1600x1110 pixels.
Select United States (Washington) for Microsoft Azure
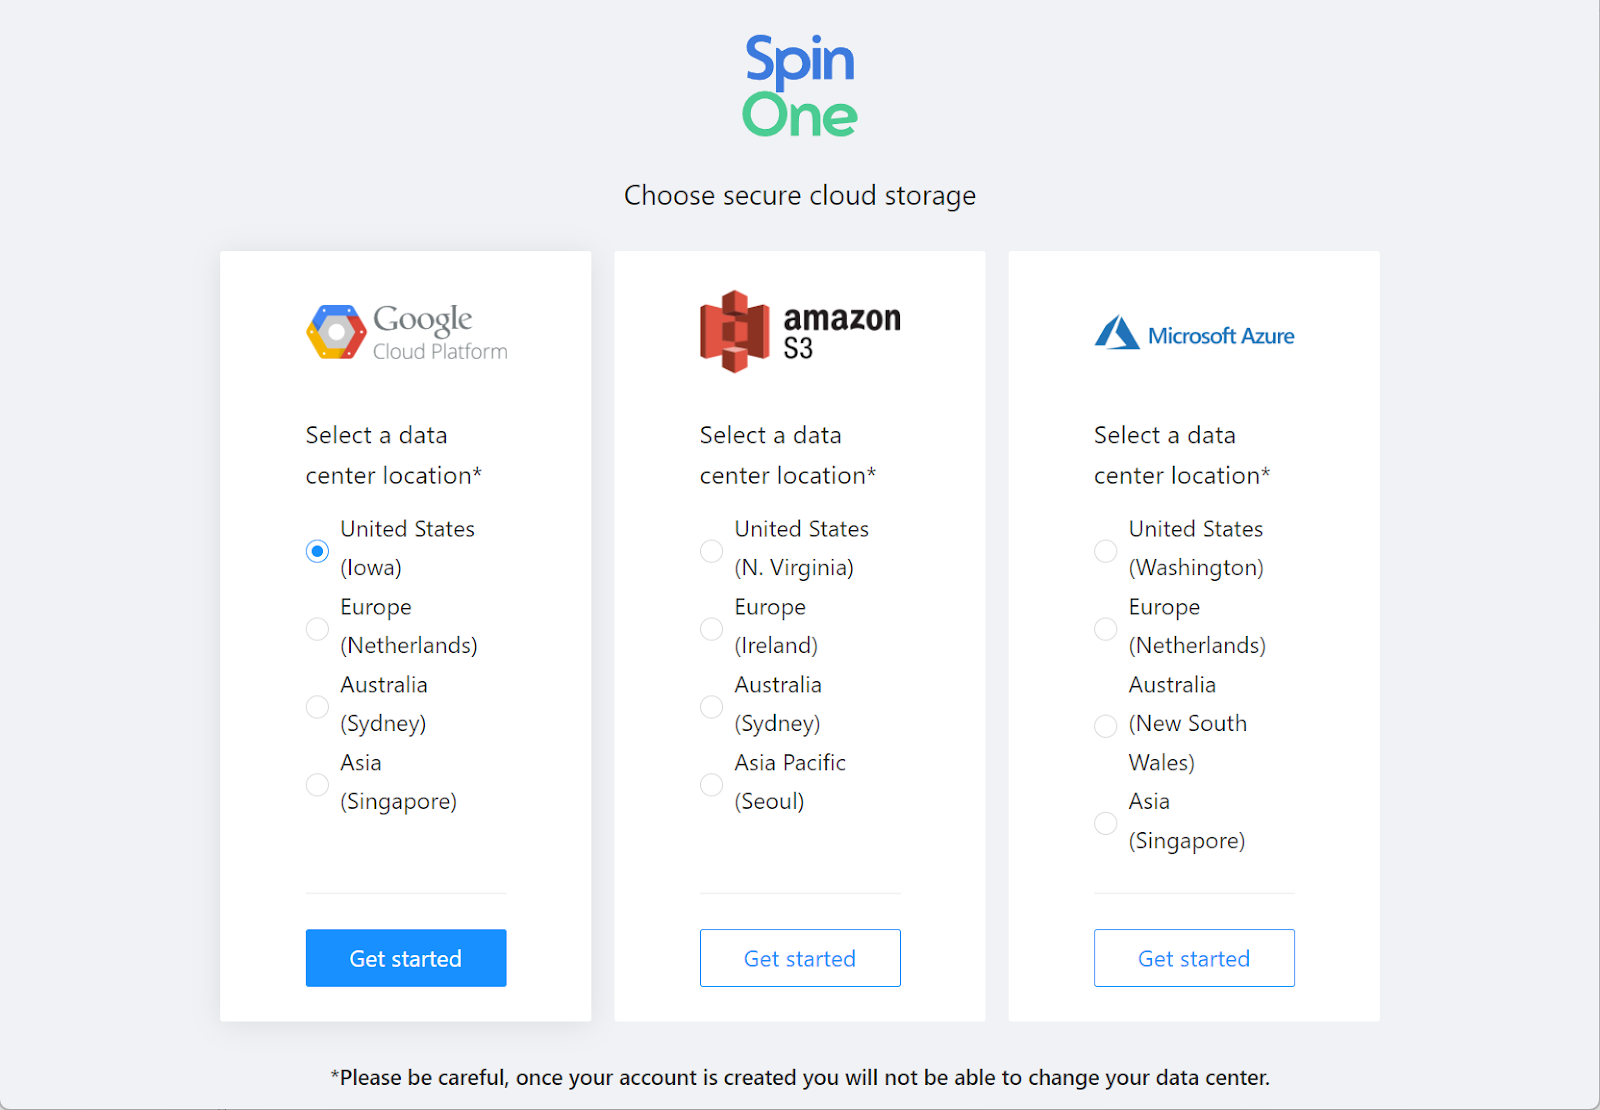click(x=1105, y=550)
